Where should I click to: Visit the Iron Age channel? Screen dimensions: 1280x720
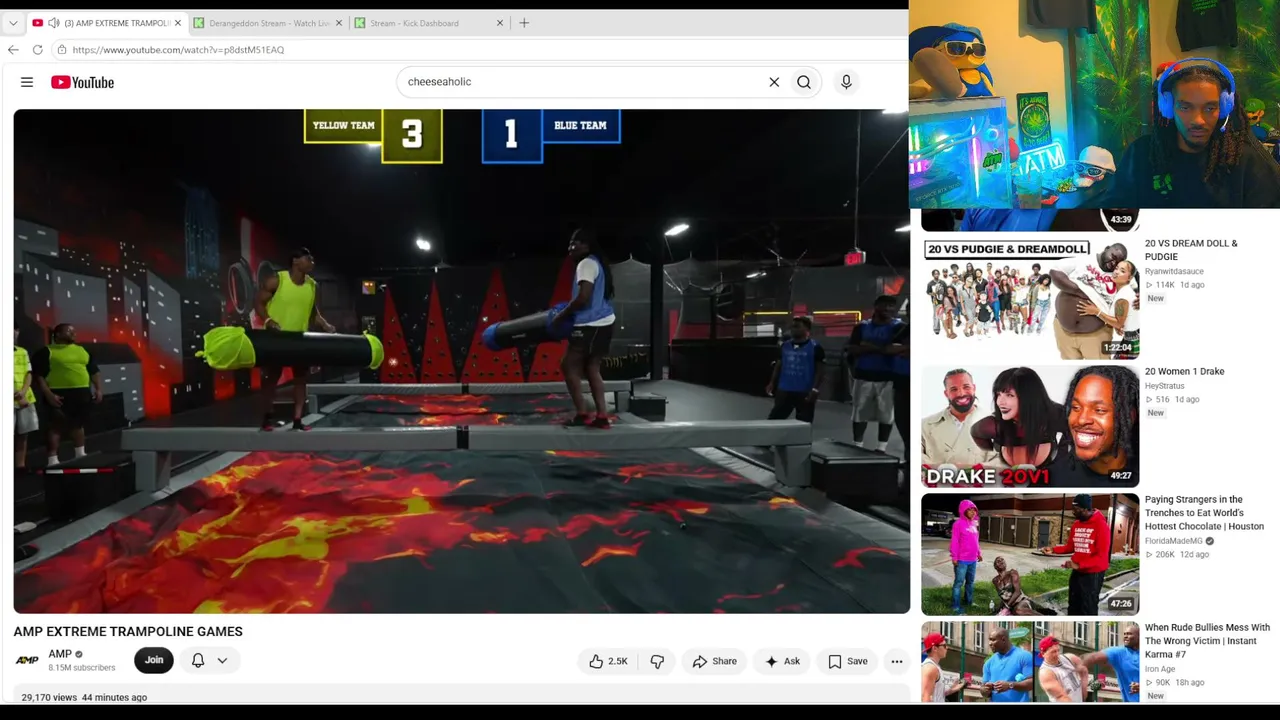point(1160,669)
